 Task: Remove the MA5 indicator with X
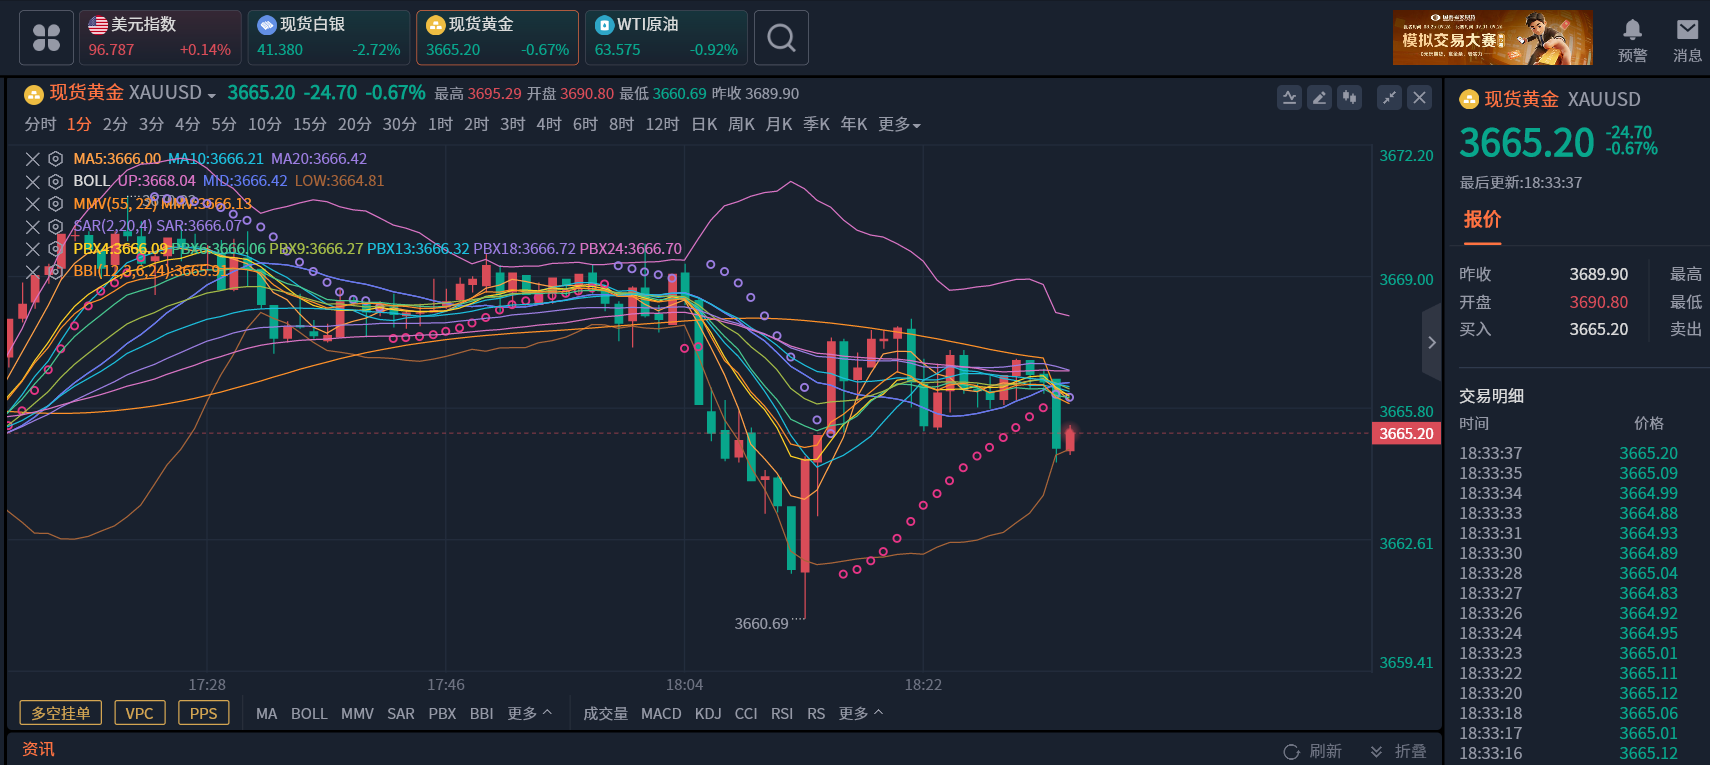[x=33, y=159]
